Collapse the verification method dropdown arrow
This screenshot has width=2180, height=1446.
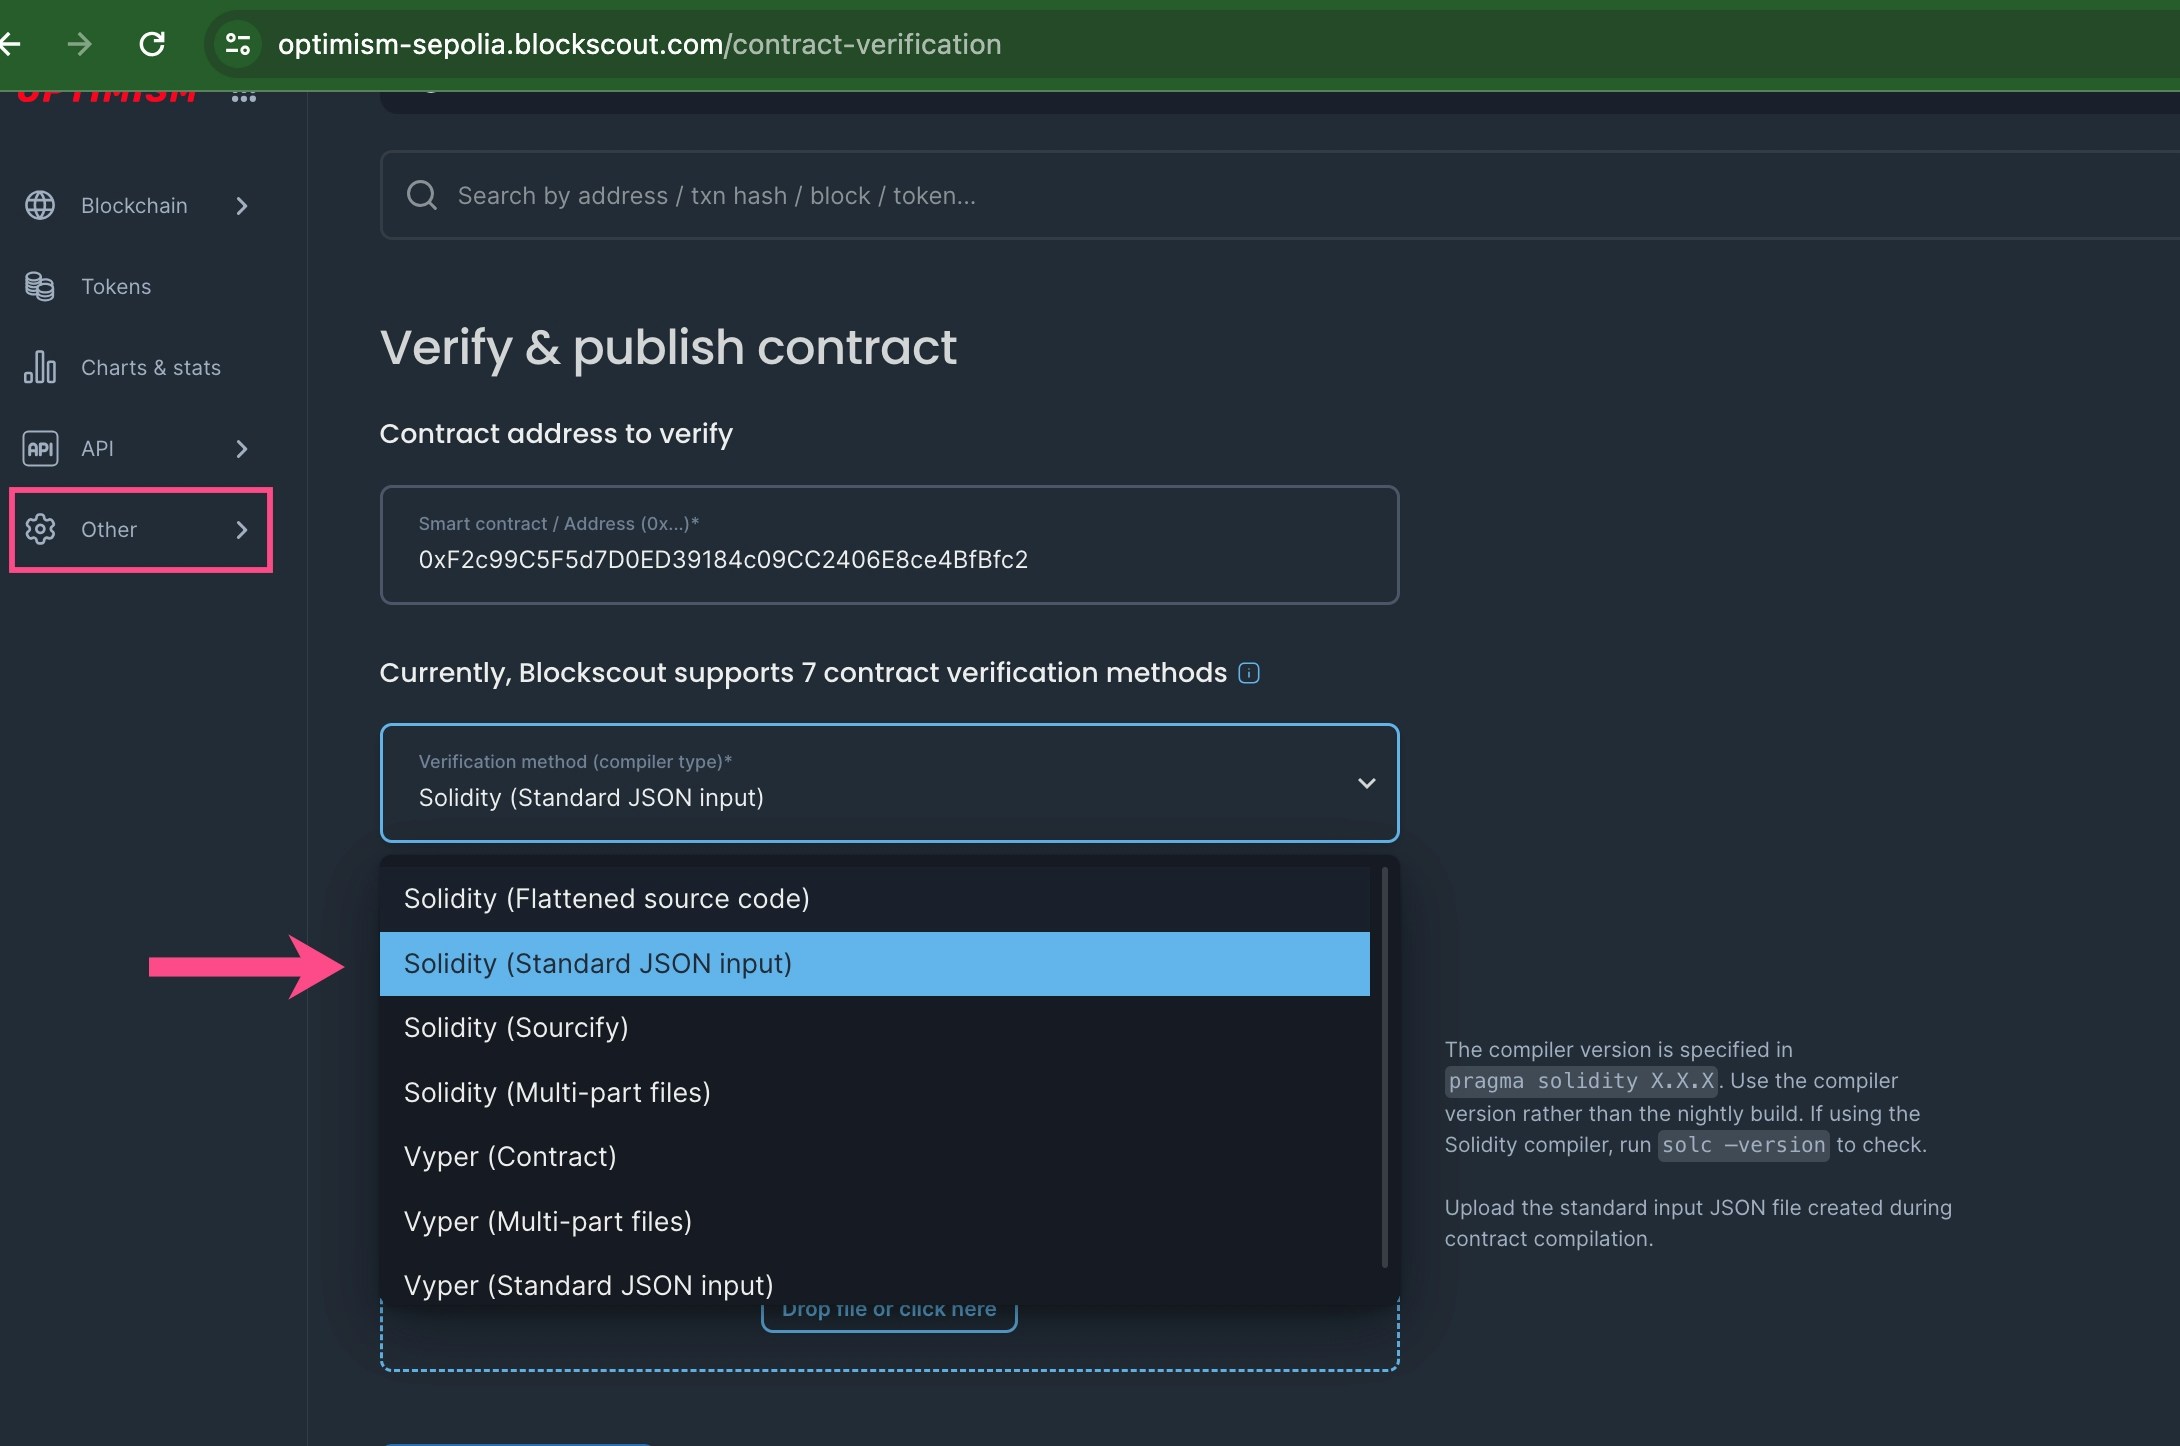[1366, 783]
